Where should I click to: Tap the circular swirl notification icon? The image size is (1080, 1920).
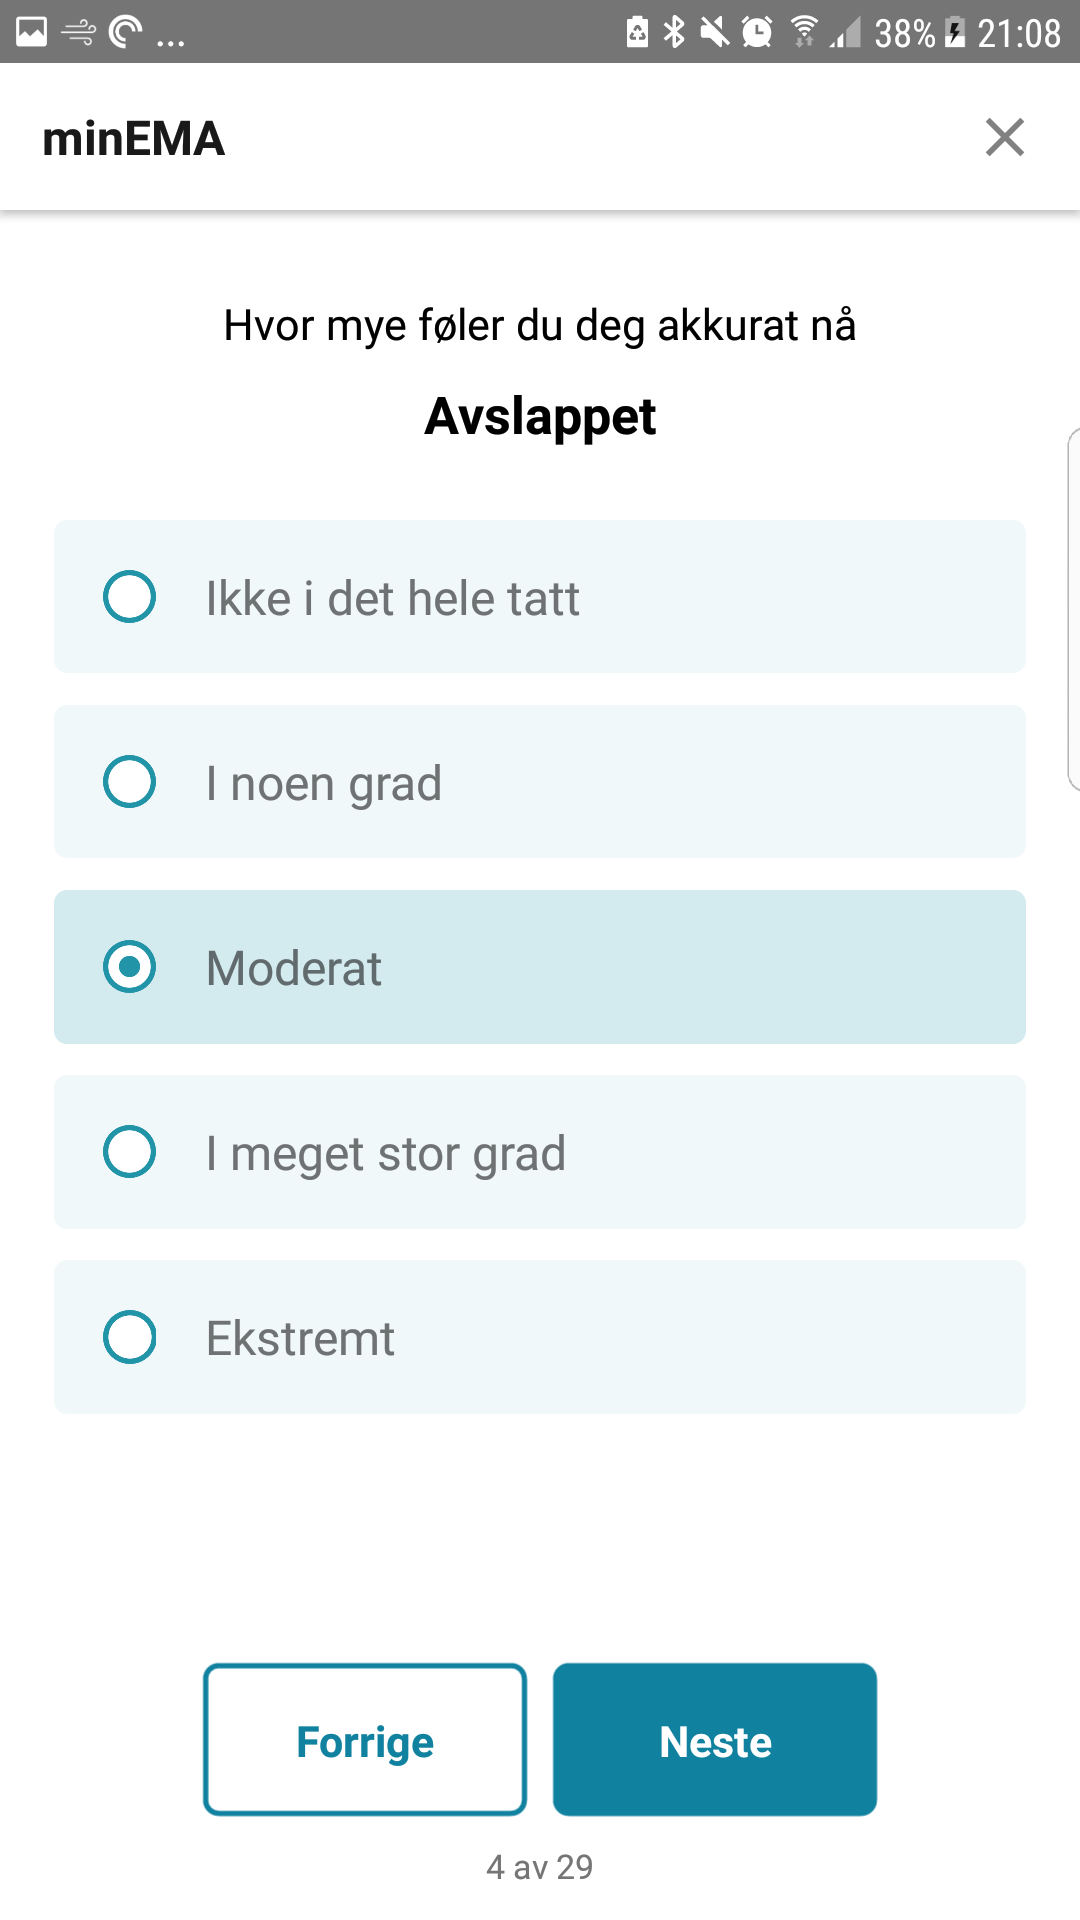[125, 32]
